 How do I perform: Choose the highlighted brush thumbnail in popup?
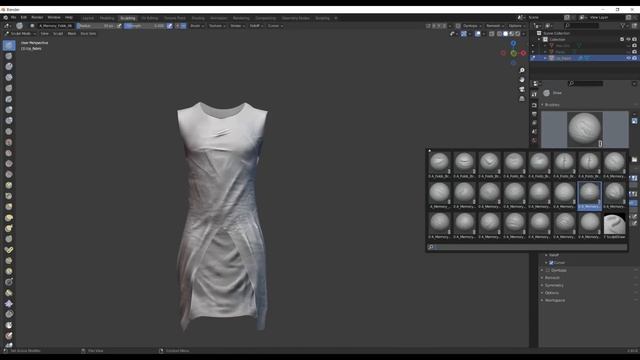point(589,196)
